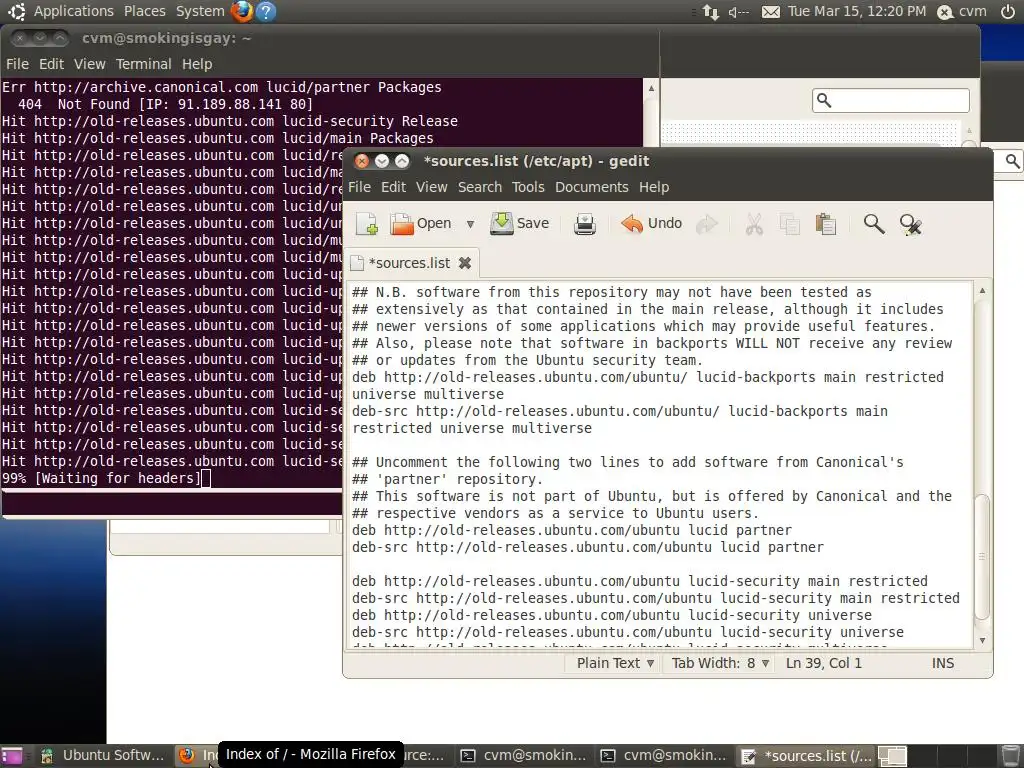Image resolution: width=1024 pixels, height=768 pixels.
Task: Click the Copy icon in gedit toolbar
Action: click(x=790, y=224)
